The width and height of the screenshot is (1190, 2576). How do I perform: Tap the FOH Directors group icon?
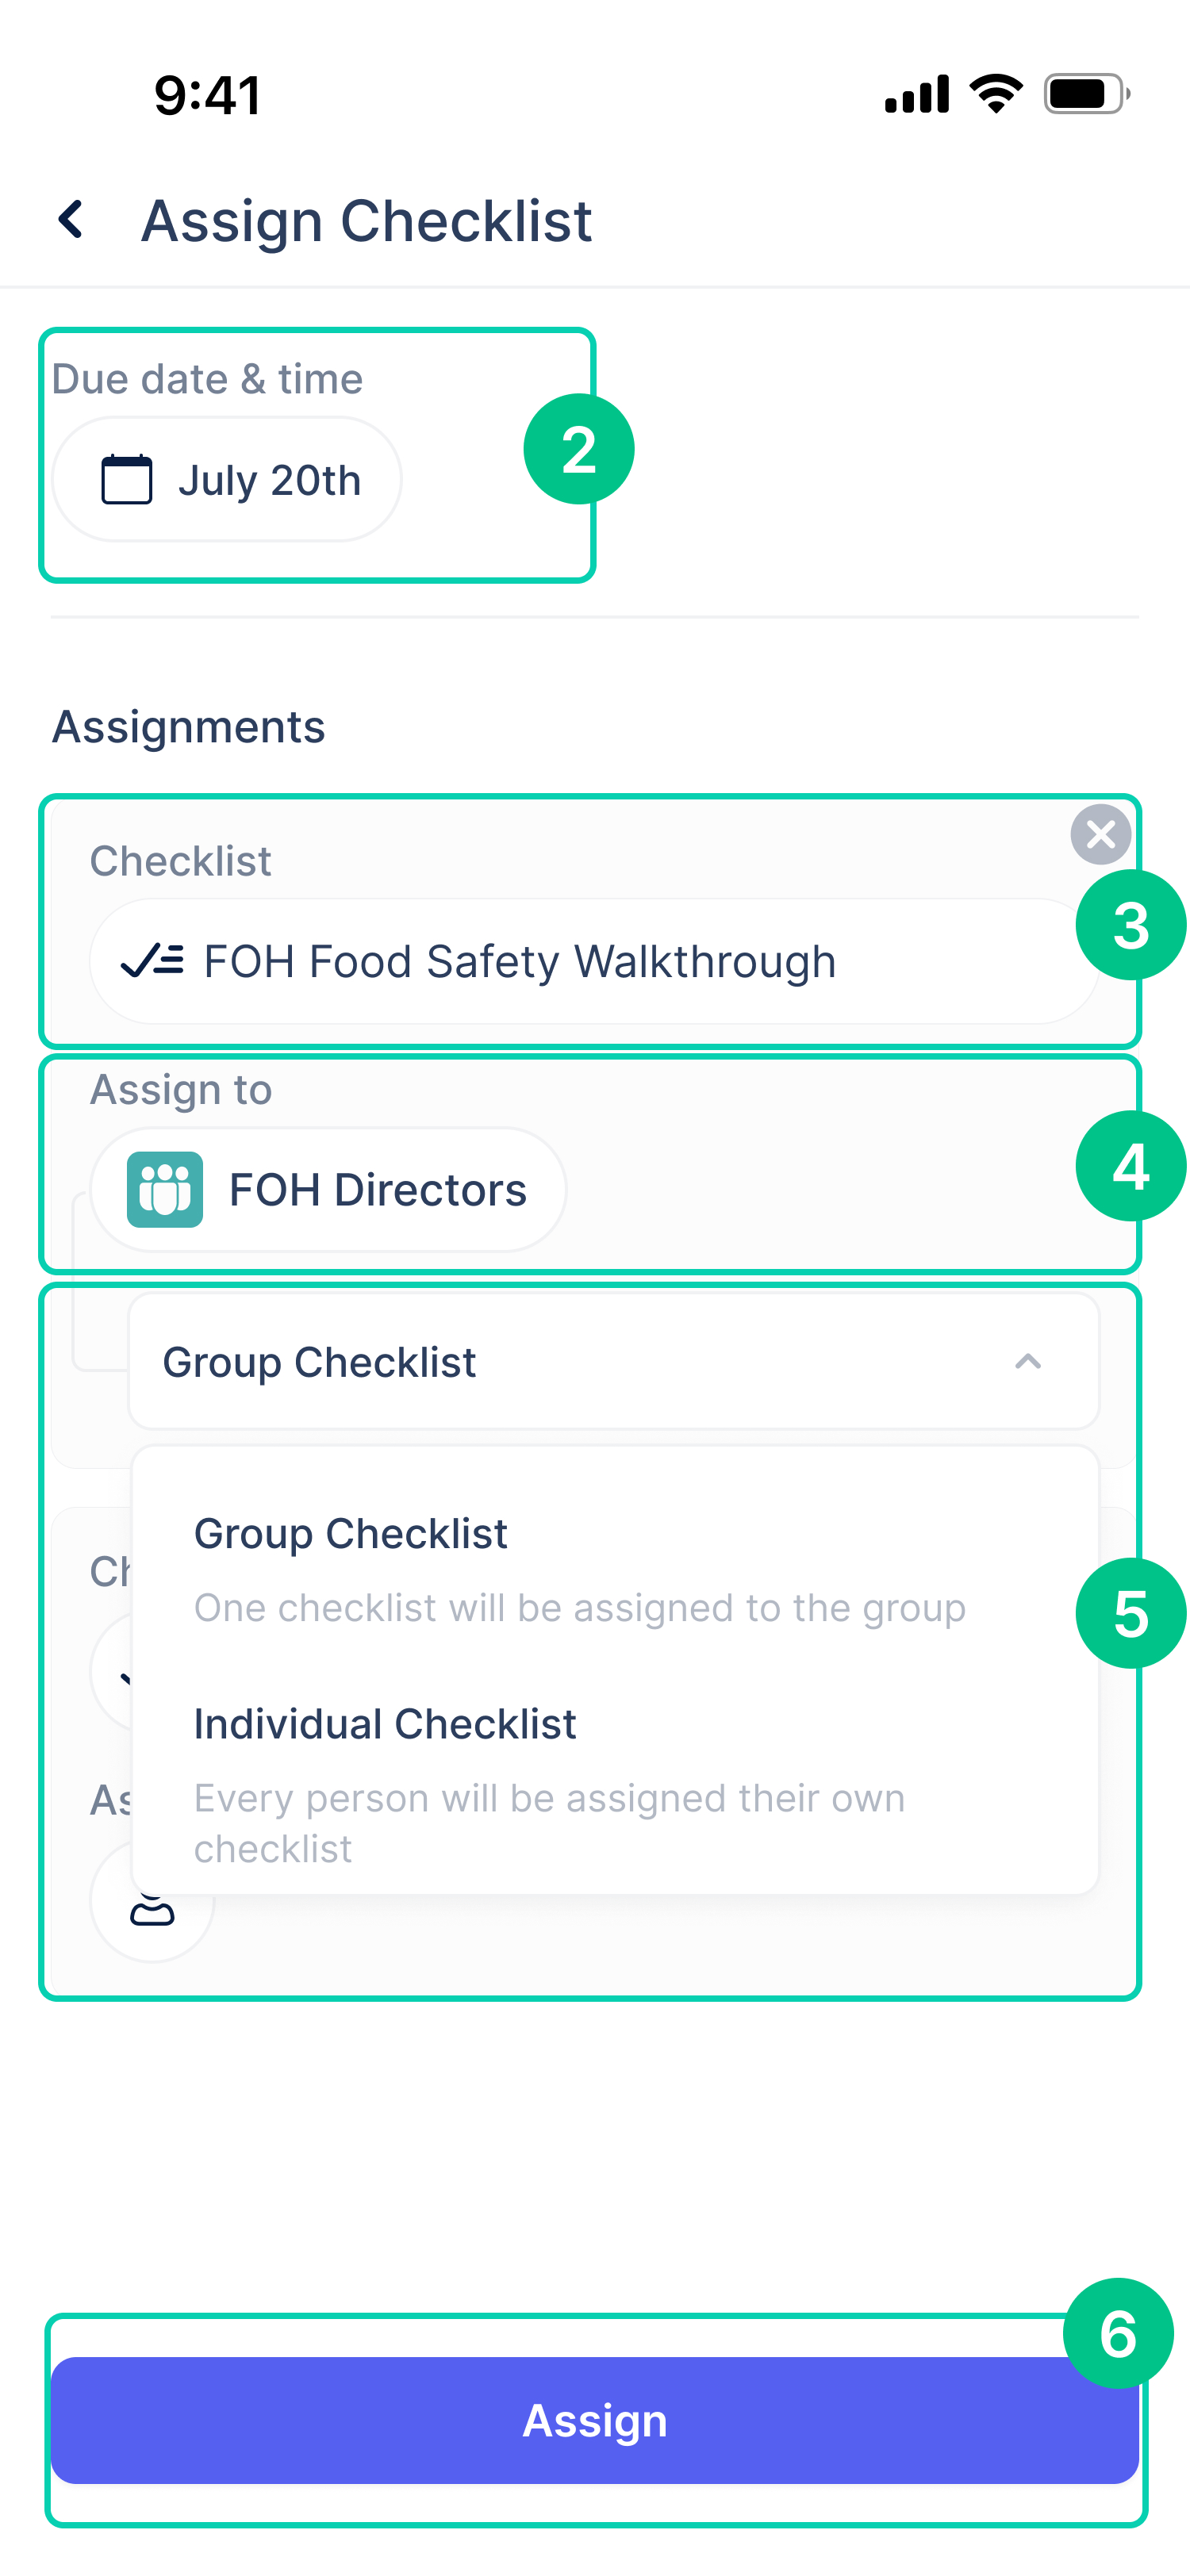[x=168, y=1189]
